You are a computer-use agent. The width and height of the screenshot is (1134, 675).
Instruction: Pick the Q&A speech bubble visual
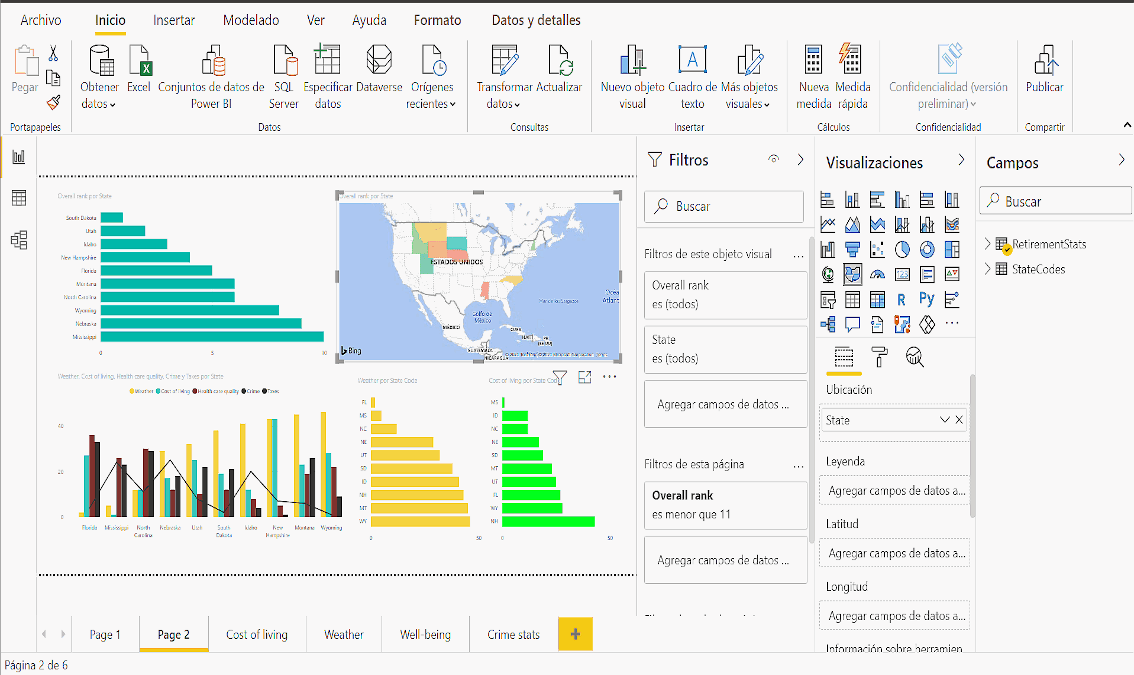(x=853, y=324)
